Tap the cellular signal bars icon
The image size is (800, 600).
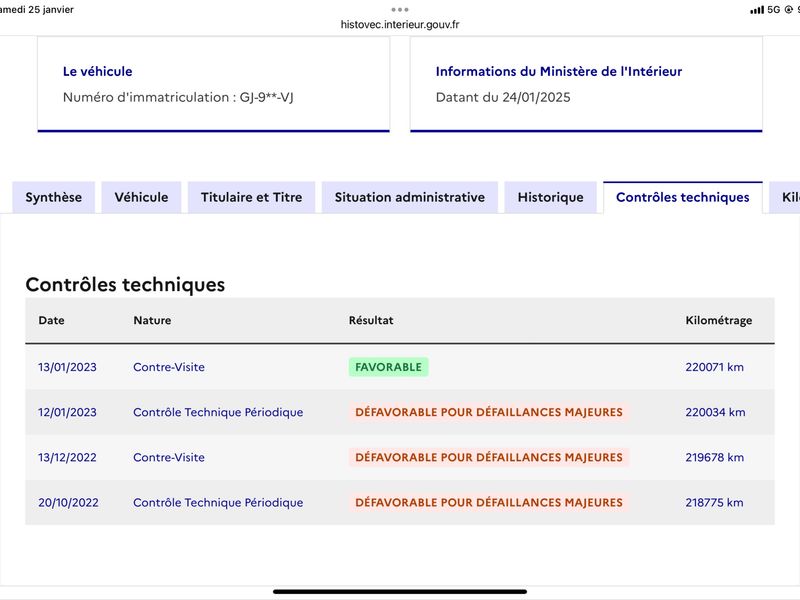point(757,10)
